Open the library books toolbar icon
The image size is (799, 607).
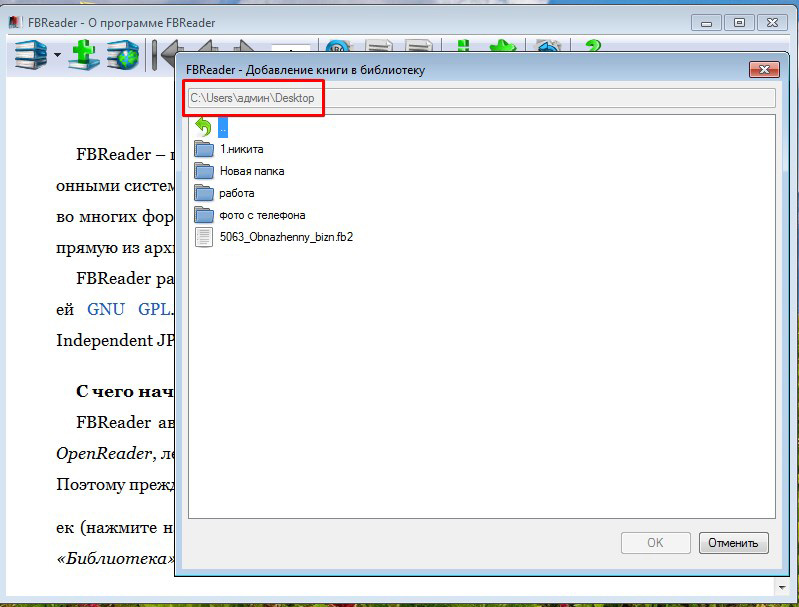pyautogui.click(x=31, y=55)
